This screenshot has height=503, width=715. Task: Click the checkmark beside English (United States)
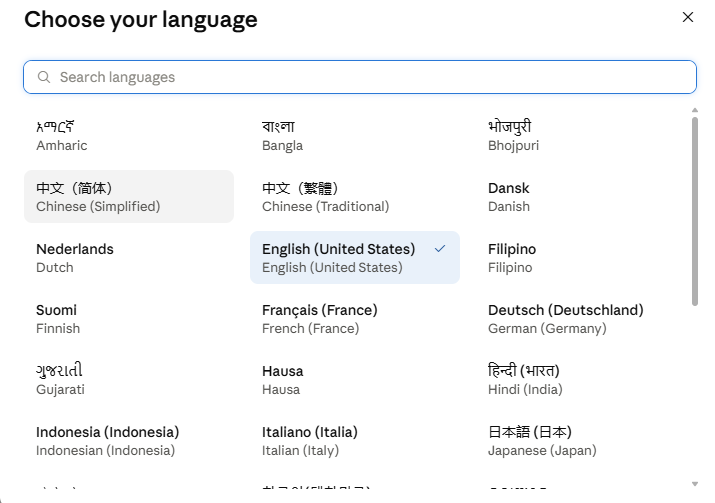tap(440, 249)
